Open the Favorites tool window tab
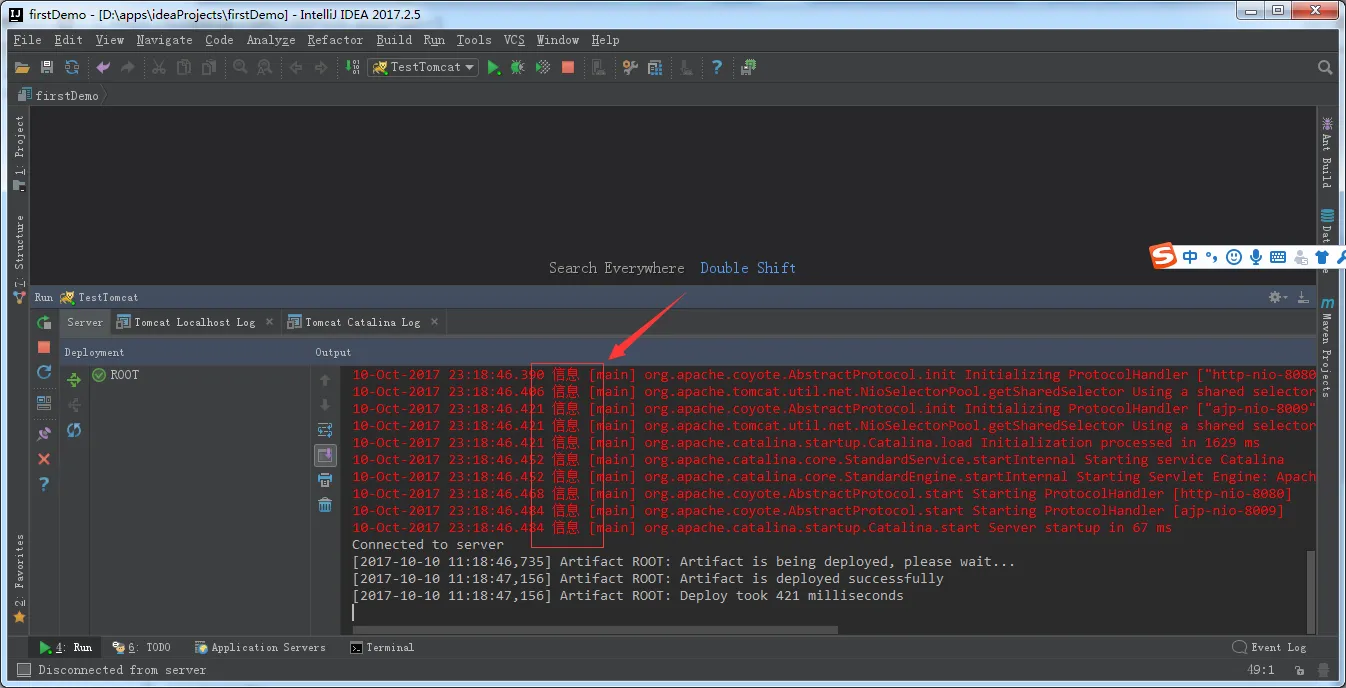Image resolution: width=1346 pixels, height=688 pixels. 19,577
